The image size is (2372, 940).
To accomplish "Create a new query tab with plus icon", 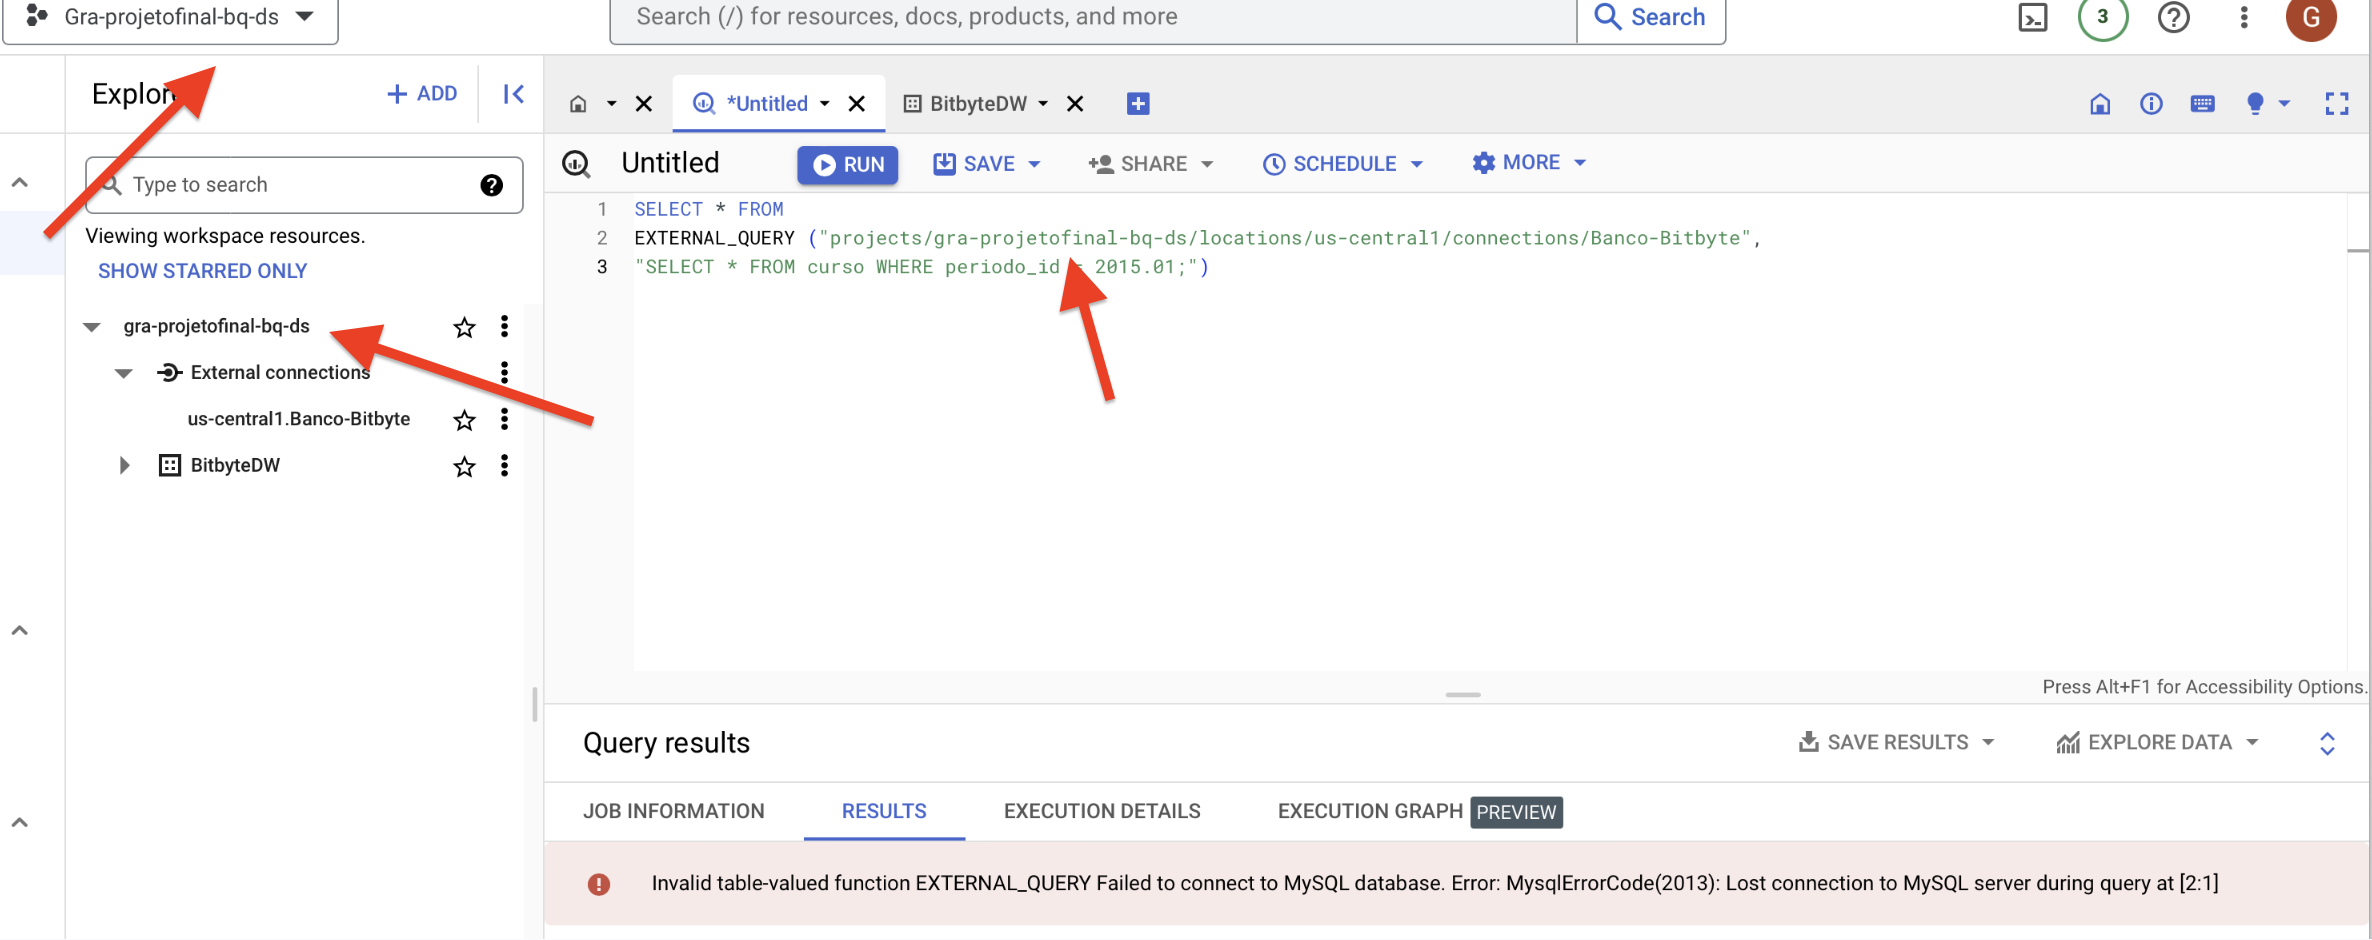I will coord(1138,104).
